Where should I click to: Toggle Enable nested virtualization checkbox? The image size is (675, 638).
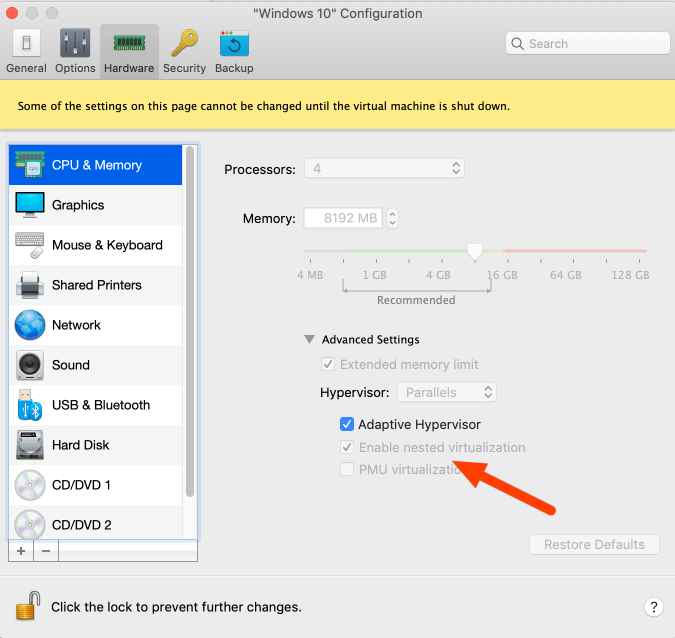(x=347, y=447)
